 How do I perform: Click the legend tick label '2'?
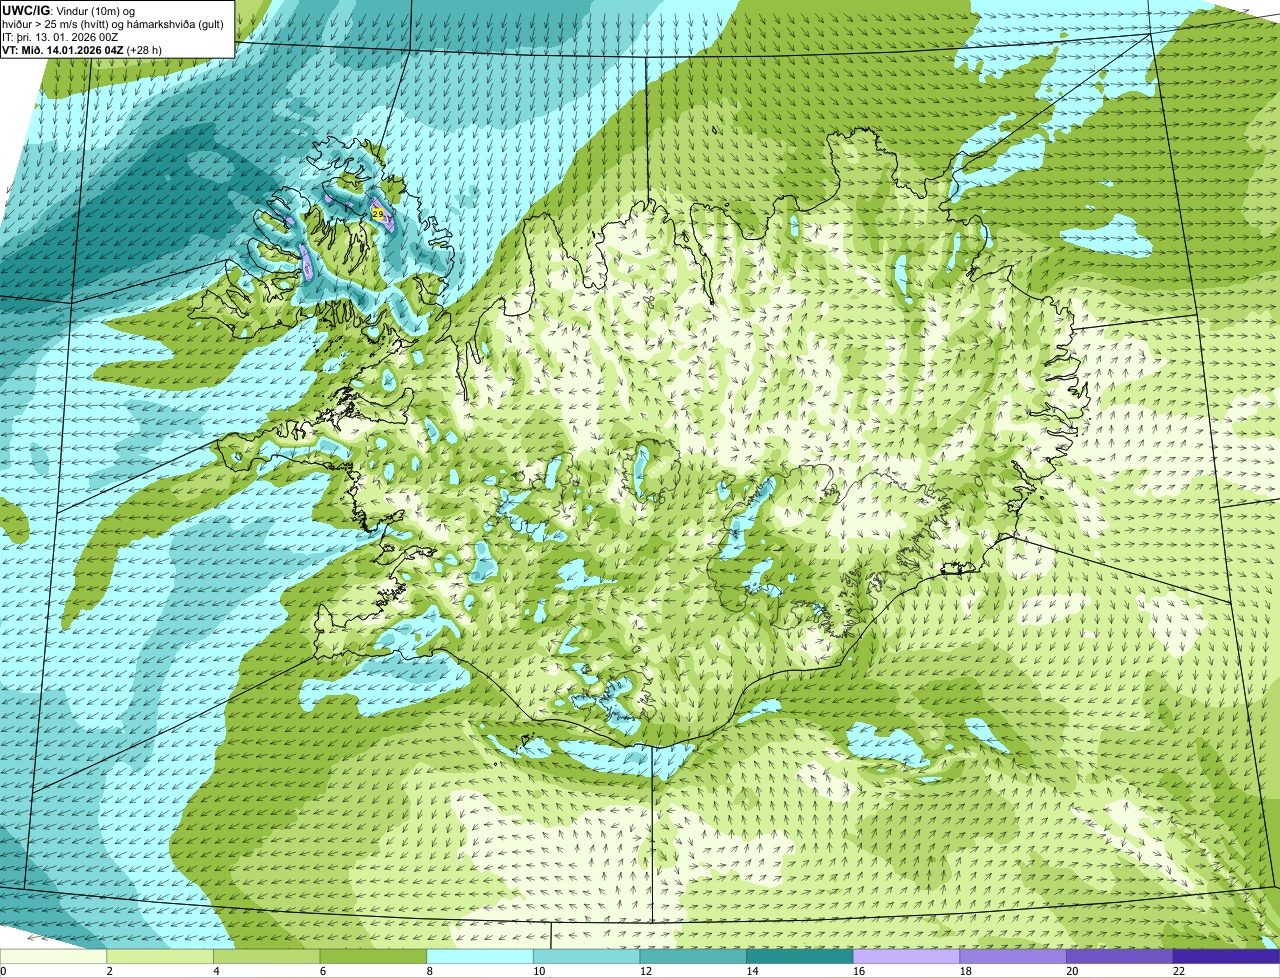click(x=109, y=971)
